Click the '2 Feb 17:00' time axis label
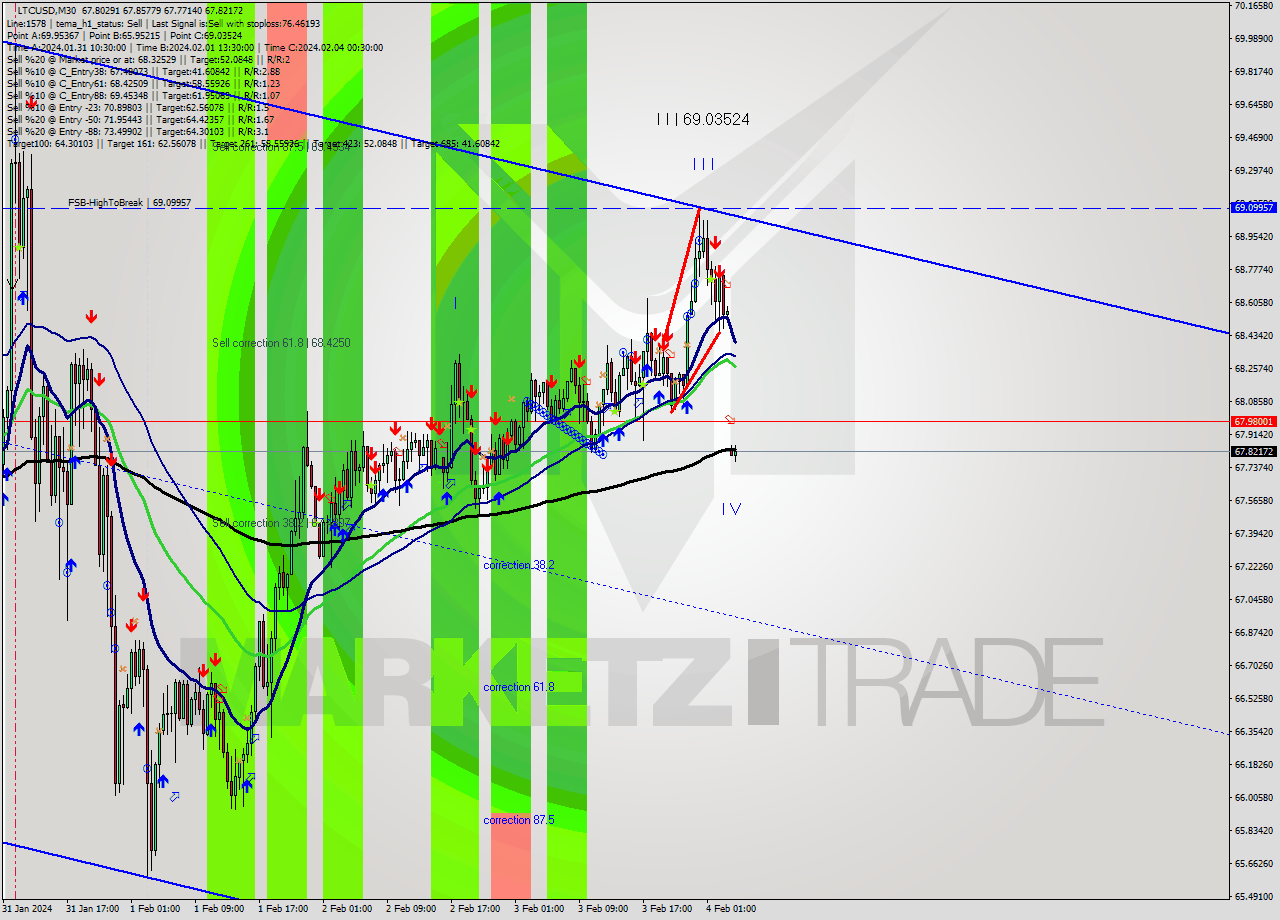This screenshot has width=1280, height=920. tap(475, 909)
